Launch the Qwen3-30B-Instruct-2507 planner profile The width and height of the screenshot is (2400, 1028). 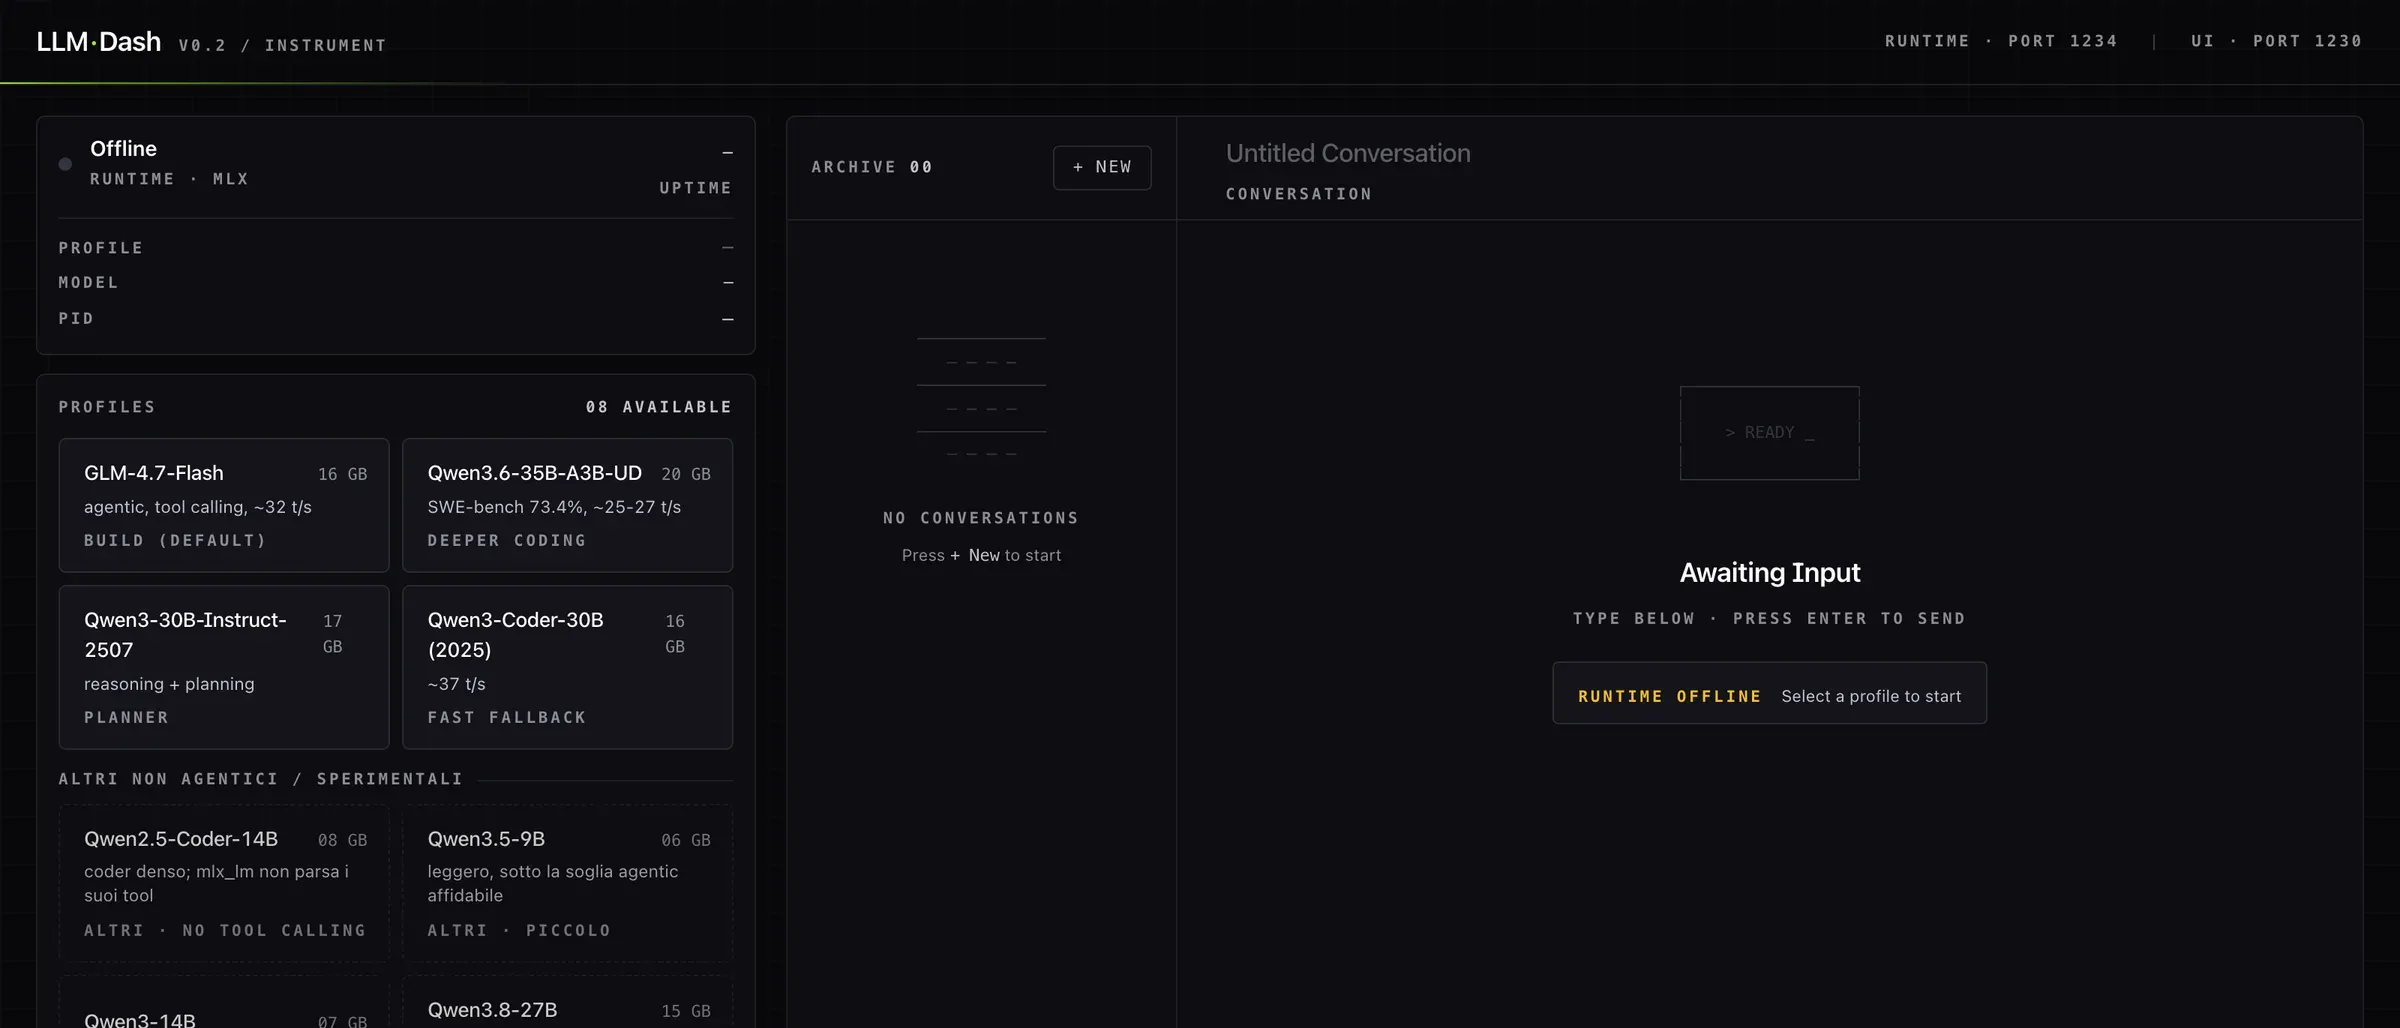(x=224, y=667)
